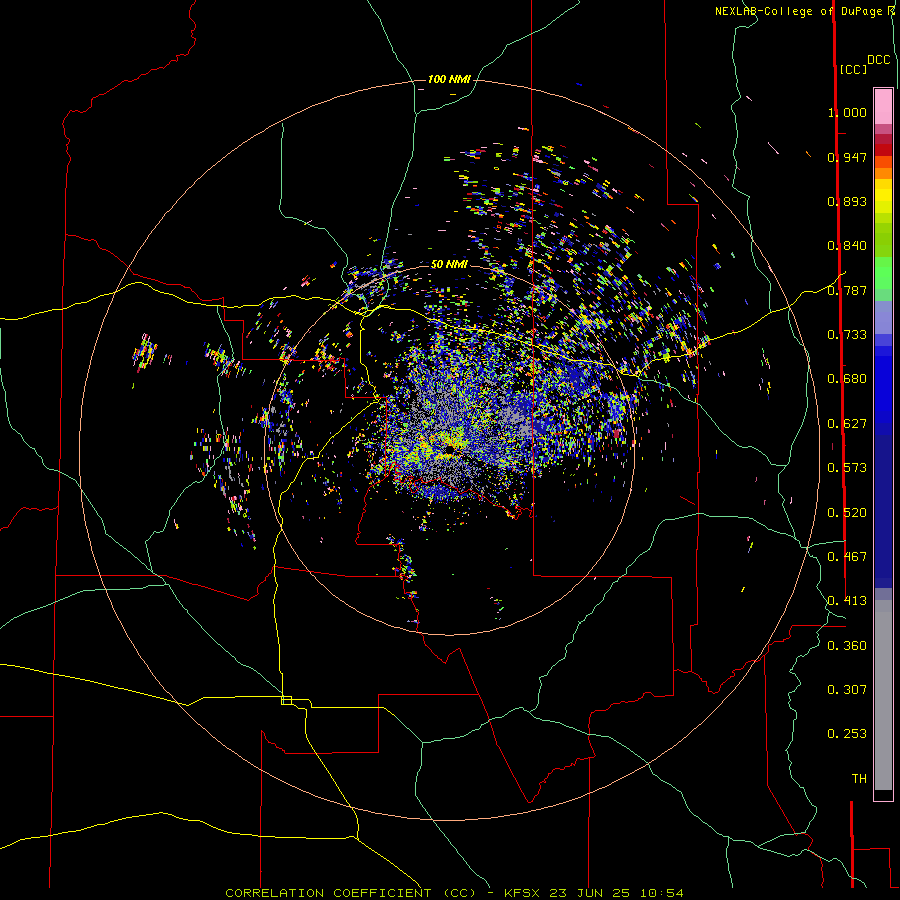Pick the red band in the color scale

883,149
